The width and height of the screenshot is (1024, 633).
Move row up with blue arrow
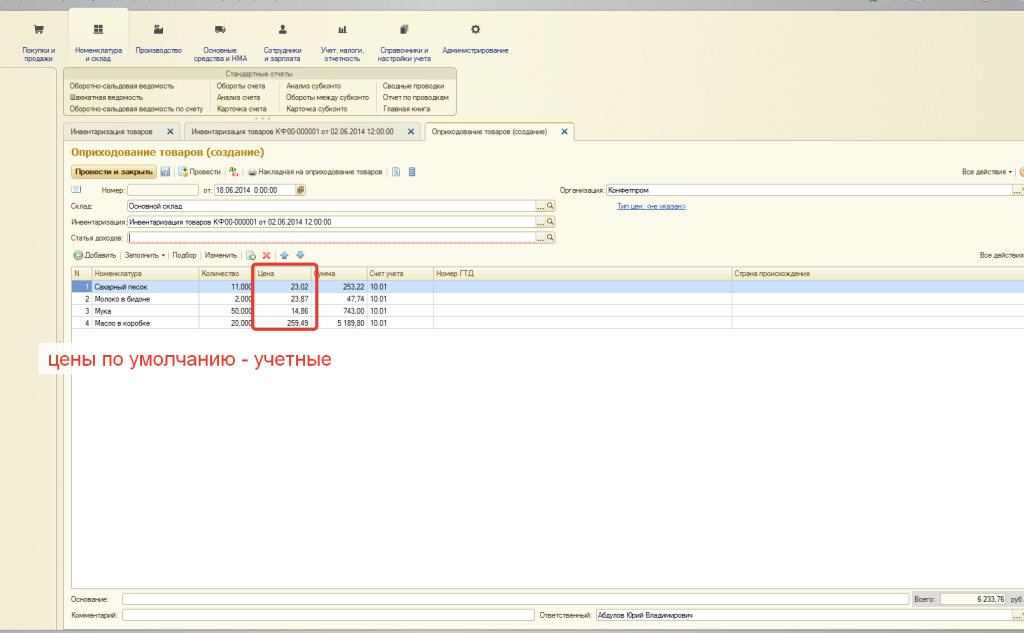(x=284, y=255)
